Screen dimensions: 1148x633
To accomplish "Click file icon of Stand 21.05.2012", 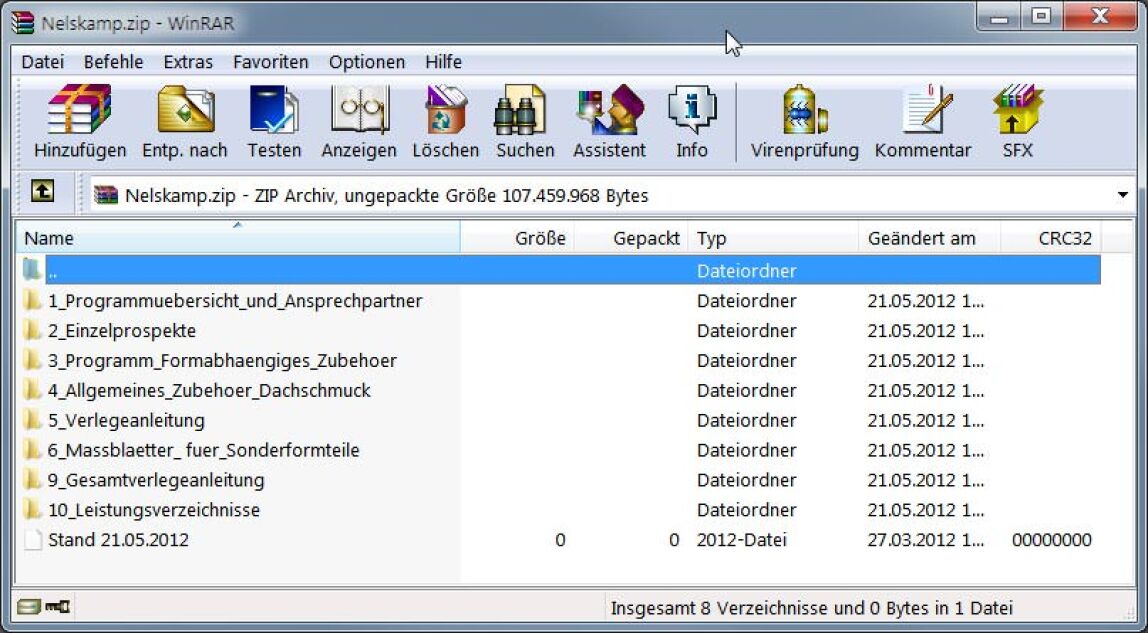I will click(x=32, y=540).
